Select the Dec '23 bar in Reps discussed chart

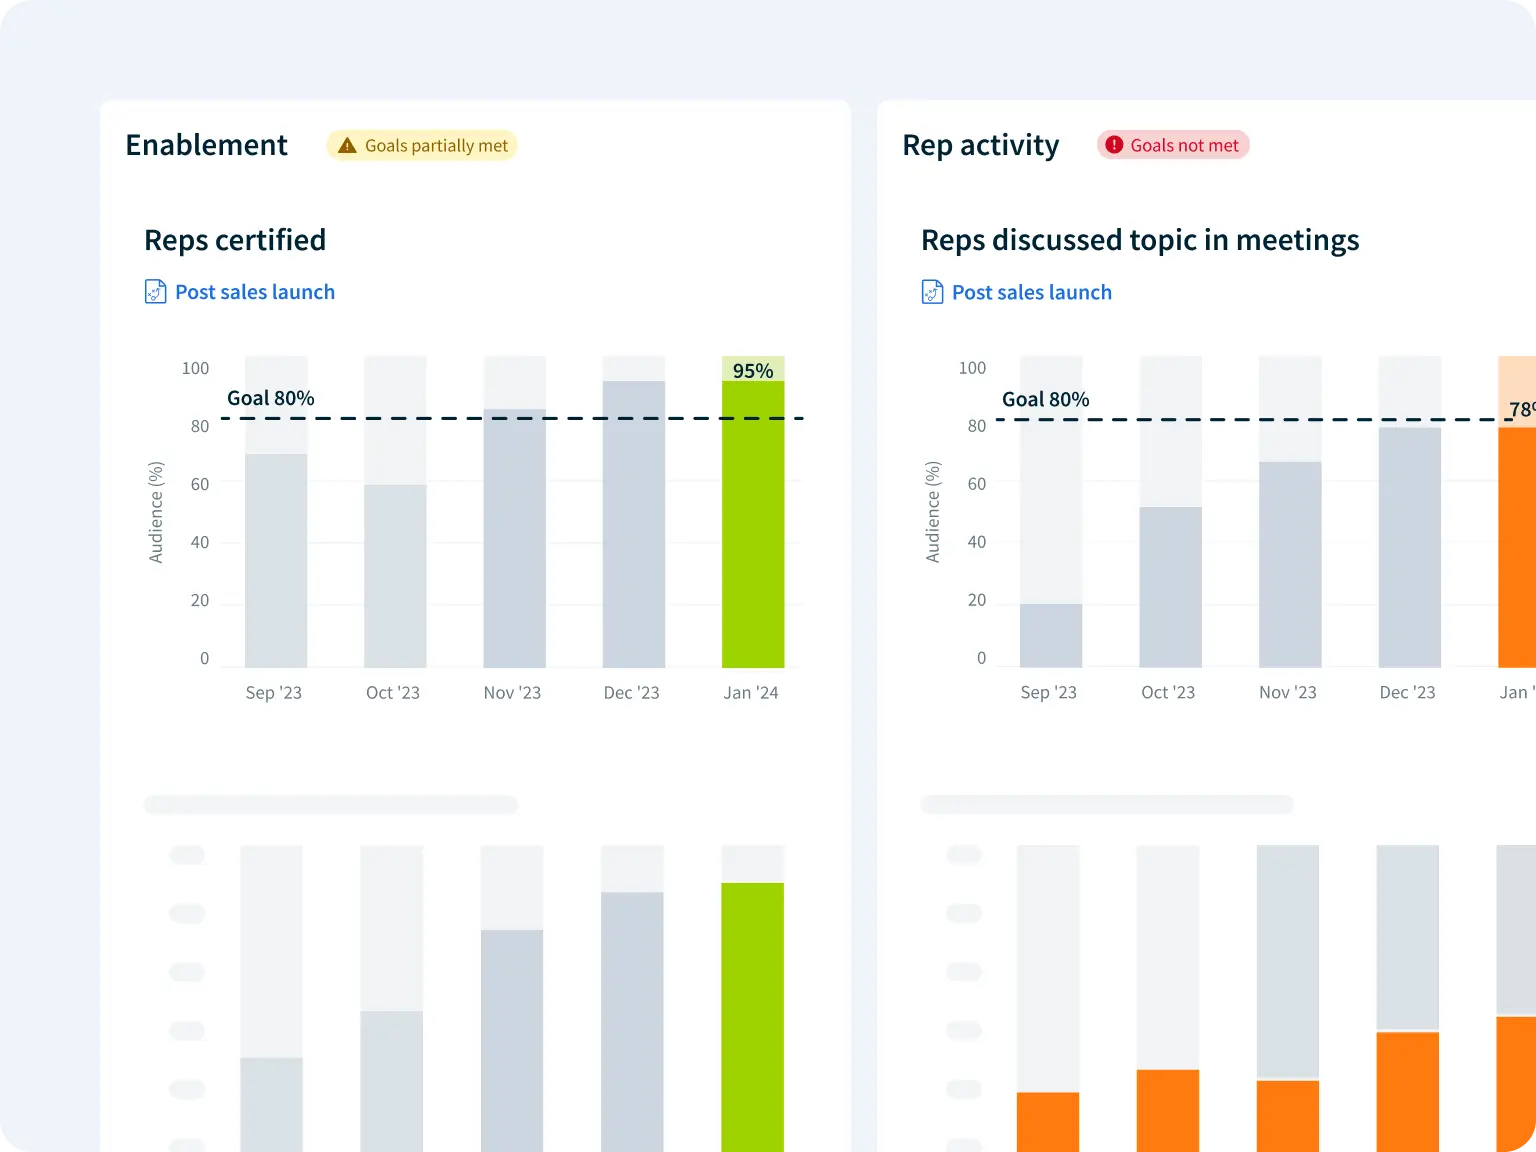(1410, 547)
